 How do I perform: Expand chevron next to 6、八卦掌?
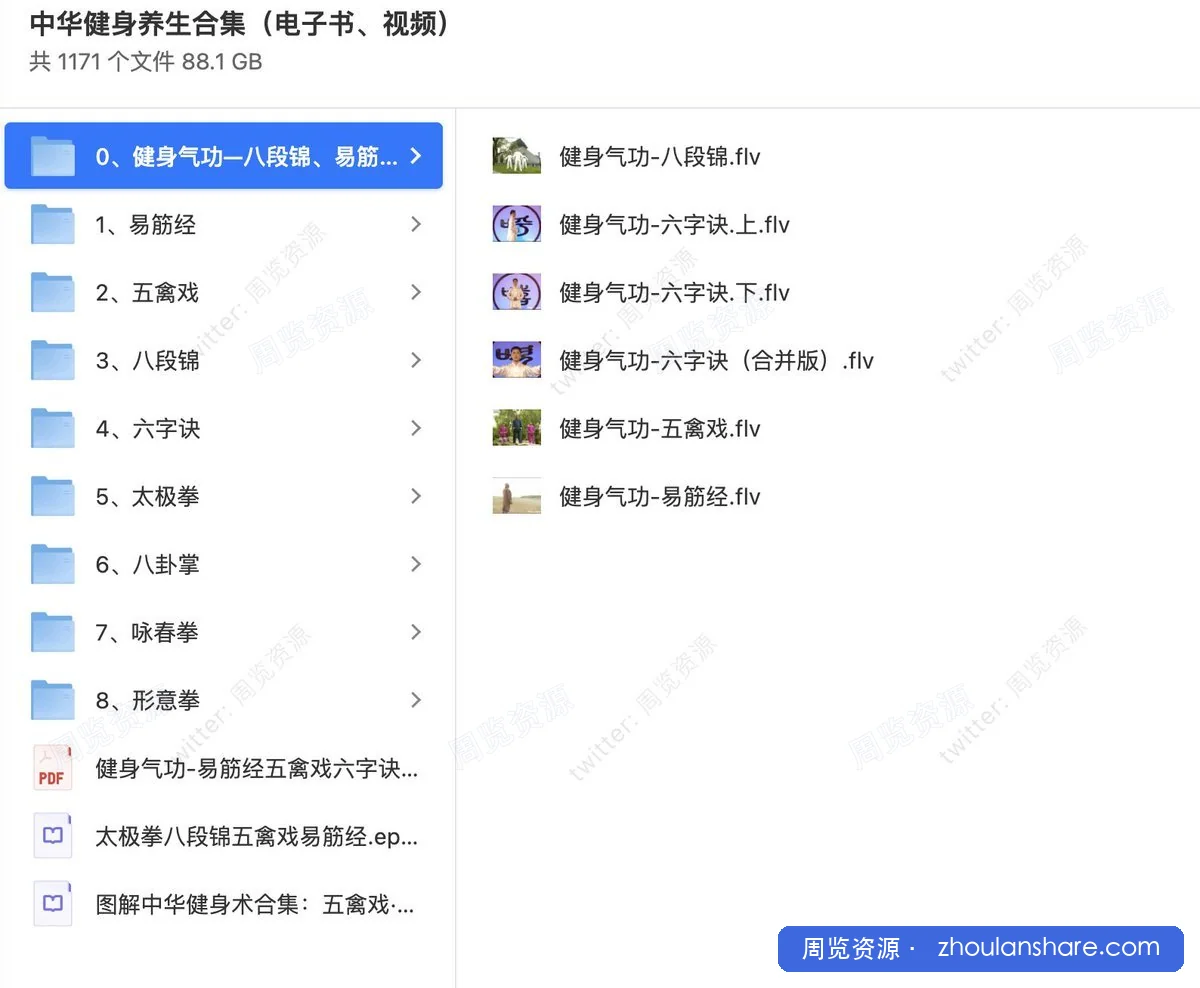click(416, 565)
